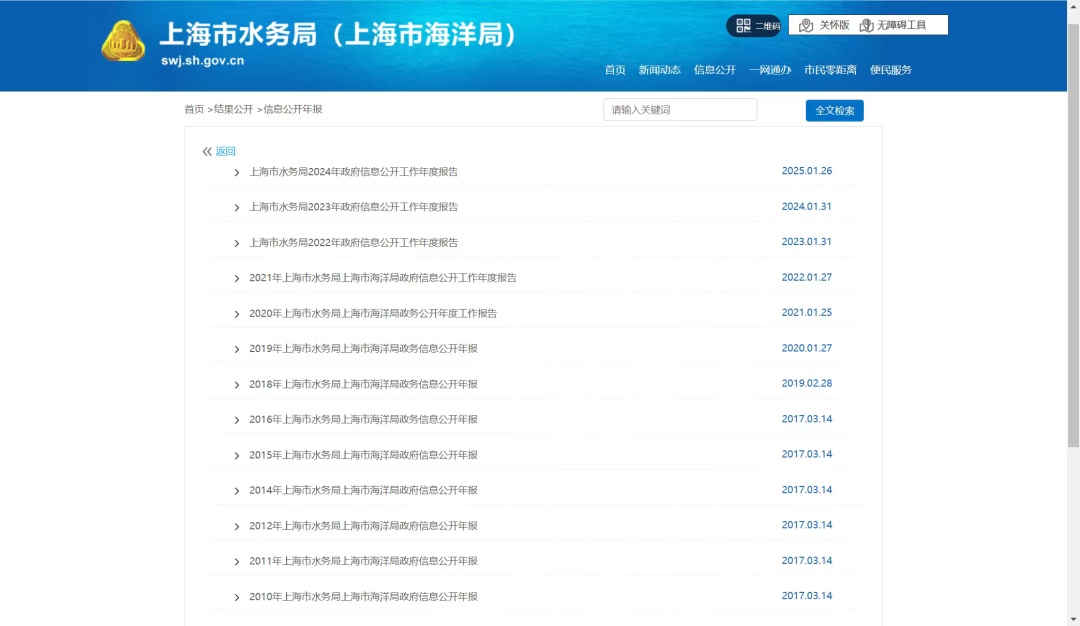The height and width of the screenshot is (626, 1080).
Task: Go to 新闻动态 in the navigation bar
Action: coord(659,70)
